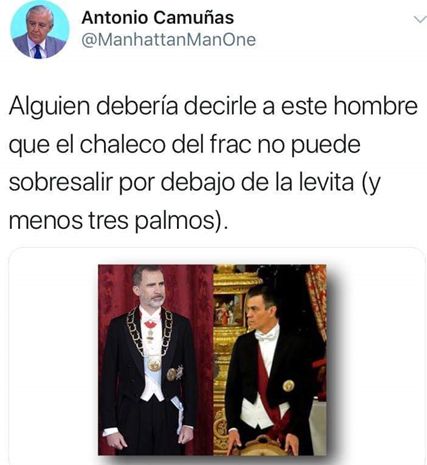427x465 pixels.
Task: Open the @ManhattanManOne handle
Action: point(169,40)
